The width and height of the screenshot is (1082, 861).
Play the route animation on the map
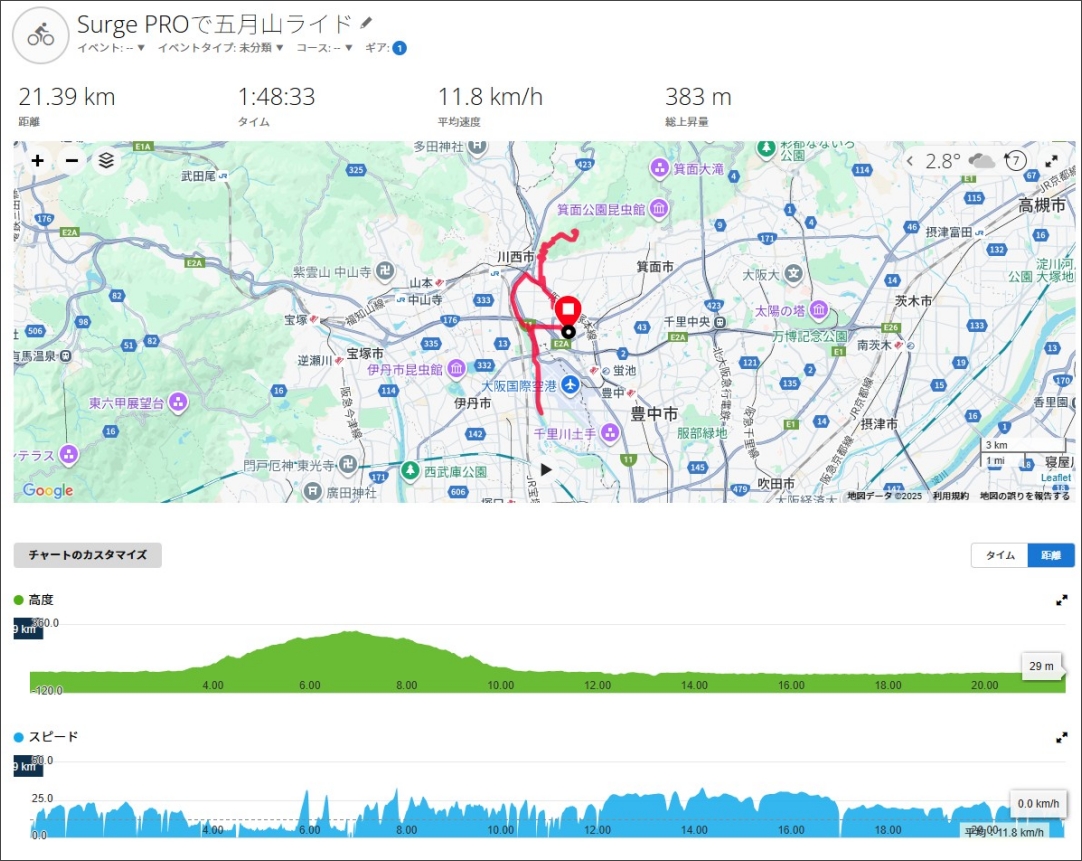point(546,470)
